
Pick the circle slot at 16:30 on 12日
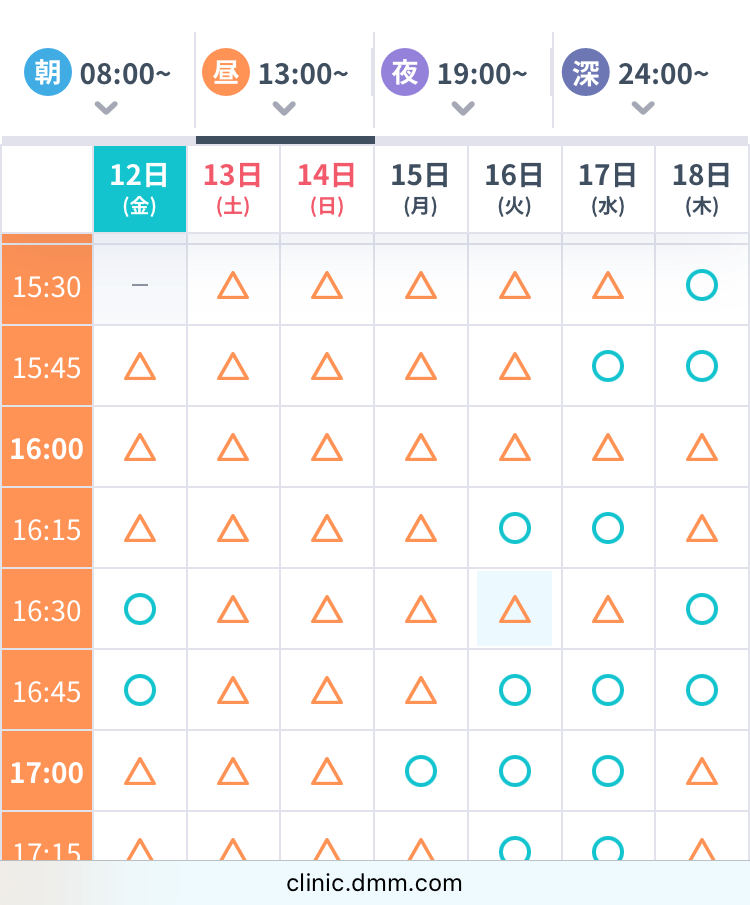point(140,609)
